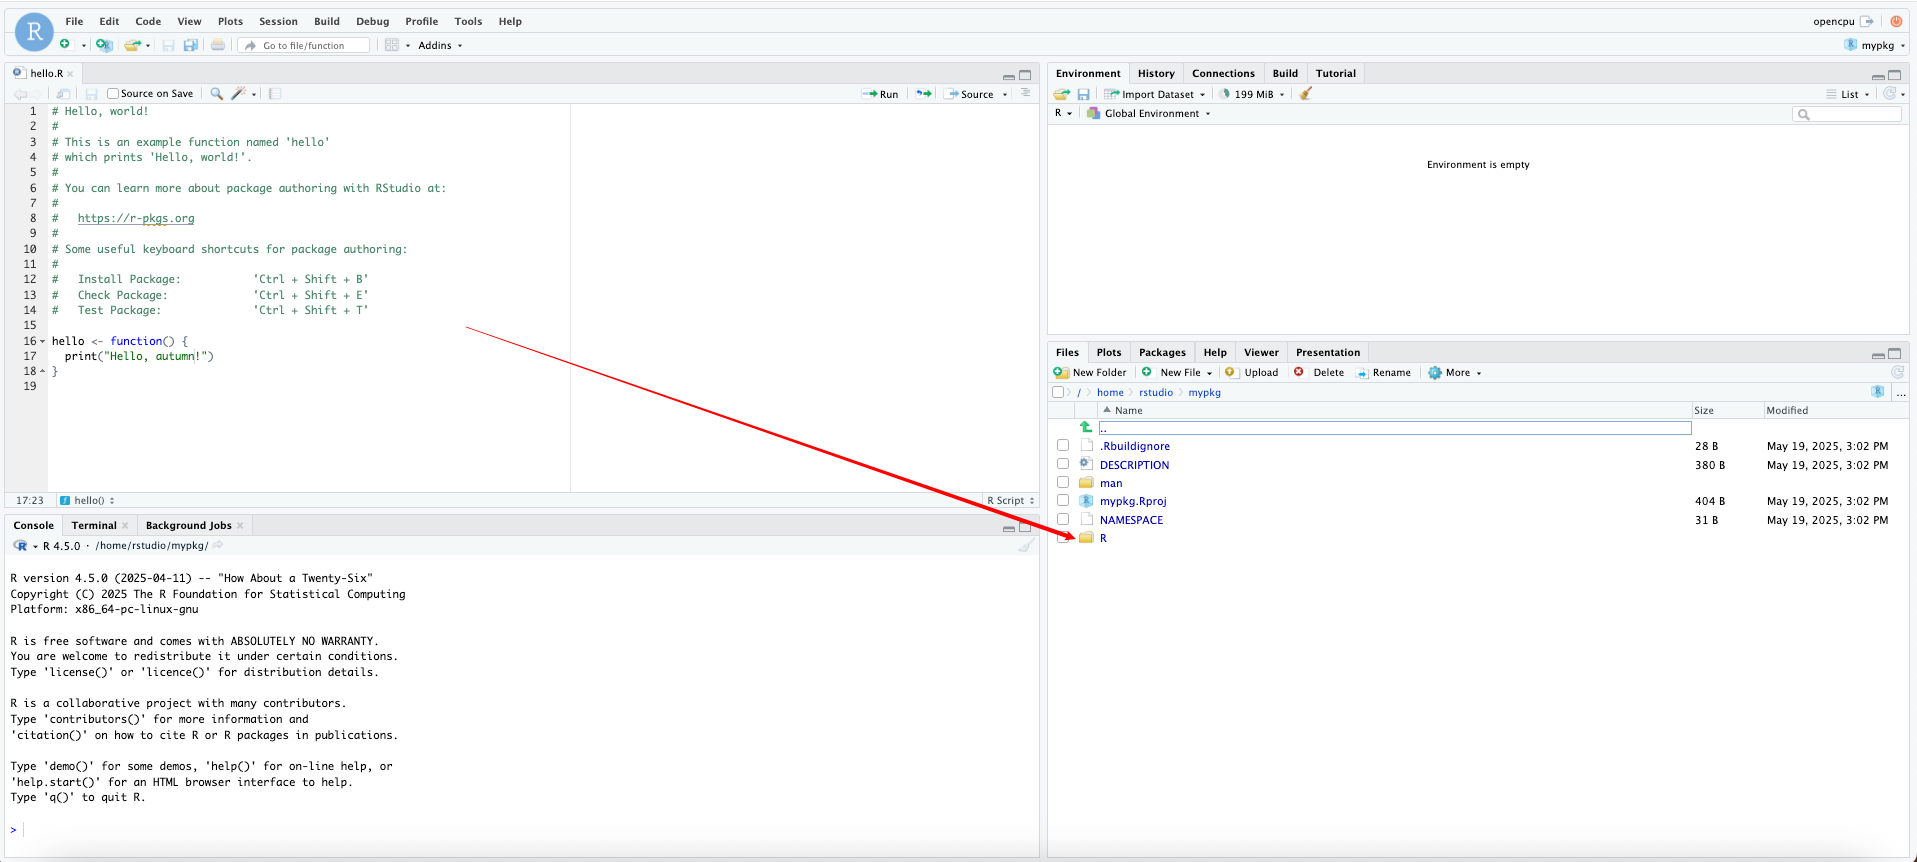Open the Debug menu
The width and height of the screenshot is (1917, 862).
coord(373,21)
